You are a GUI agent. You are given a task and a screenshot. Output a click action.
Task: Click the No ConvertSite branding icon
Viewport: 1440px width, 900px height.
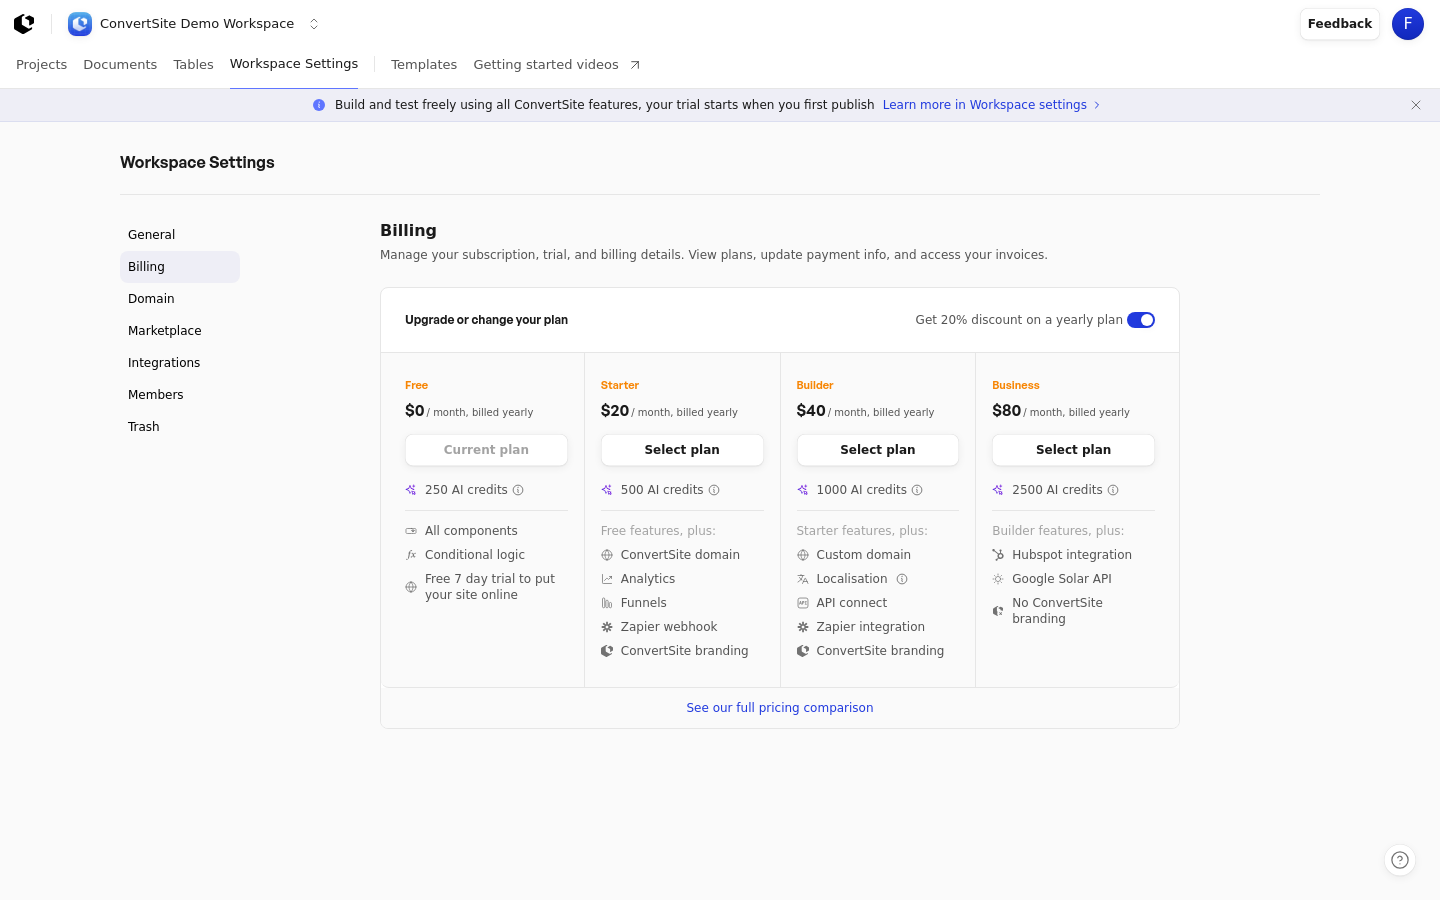point(998,611)
